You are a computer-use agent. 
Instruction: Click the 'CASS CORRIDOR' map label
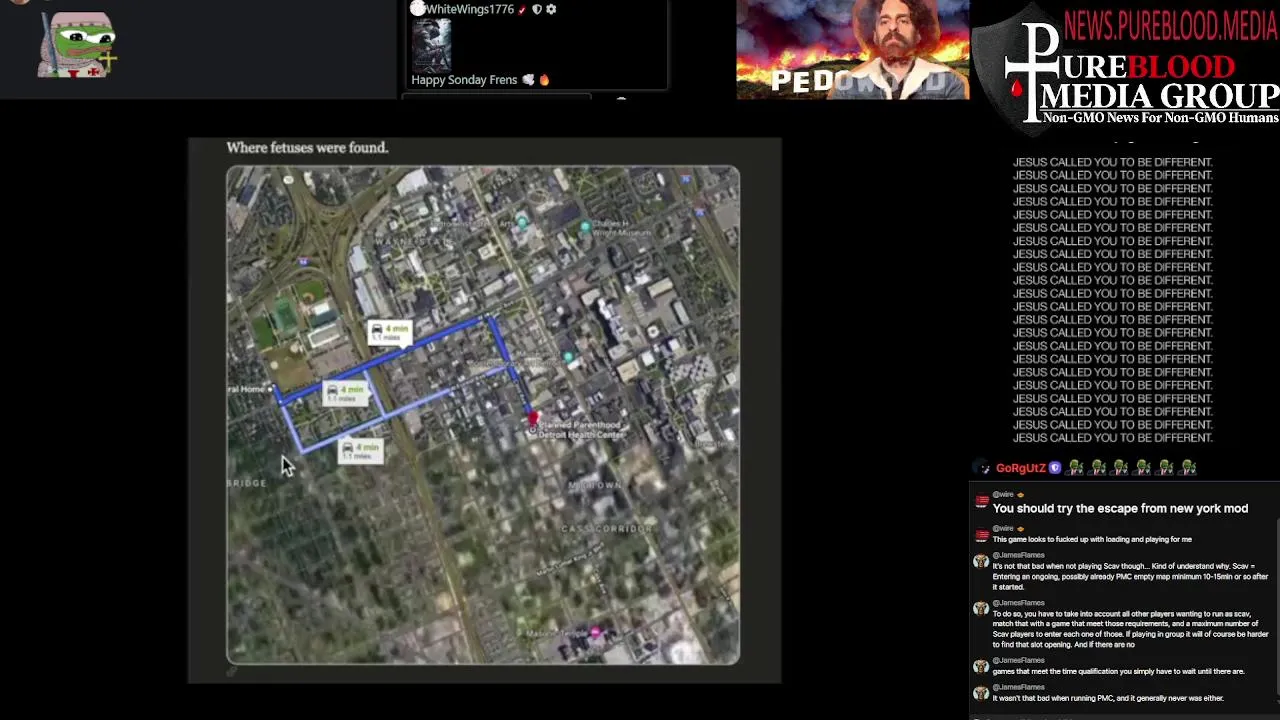607,528
